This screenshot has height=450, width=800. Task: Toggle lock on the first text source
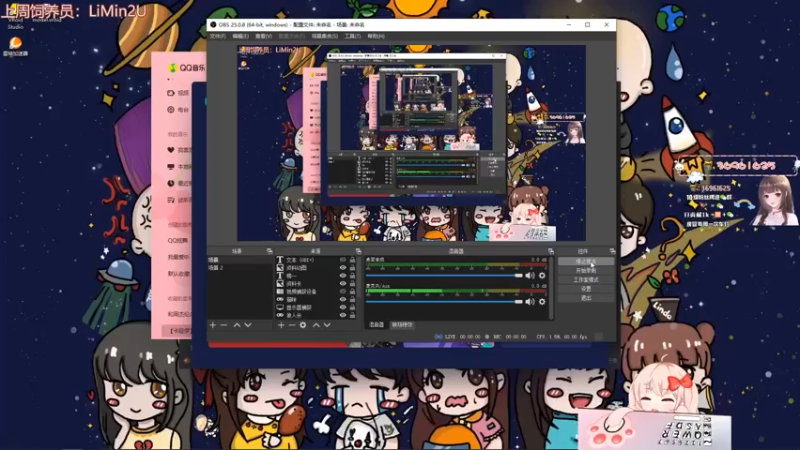click(352, 260)
